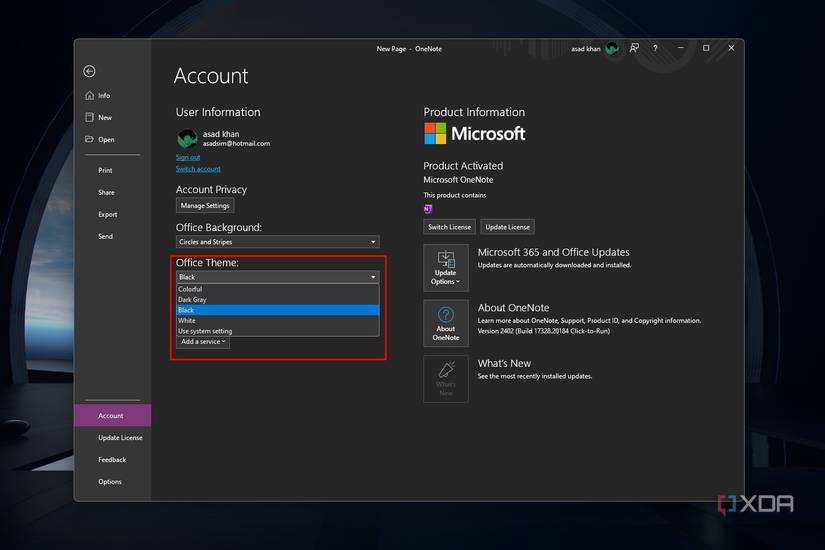Choose the Black theme option

(x=277, y=310)
